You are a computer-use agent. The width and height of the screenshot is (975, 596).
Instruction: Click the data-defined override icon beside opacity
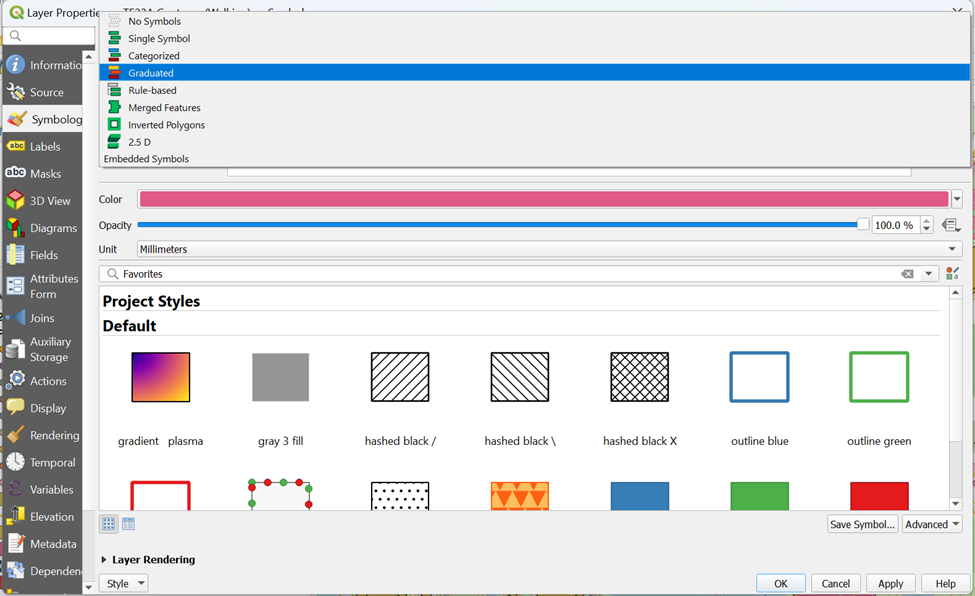pyautogui.click(x=951, y=225)
